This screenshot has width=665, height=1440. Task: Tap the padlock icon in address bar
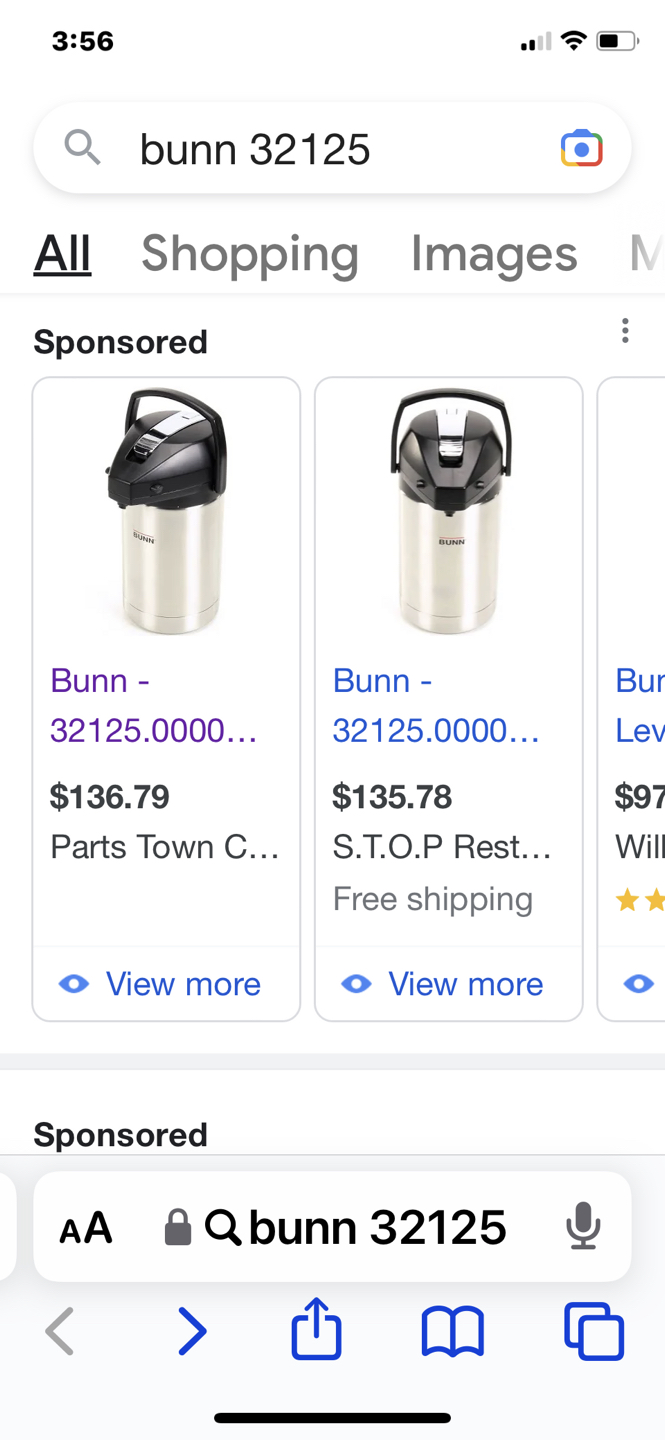177,1227
